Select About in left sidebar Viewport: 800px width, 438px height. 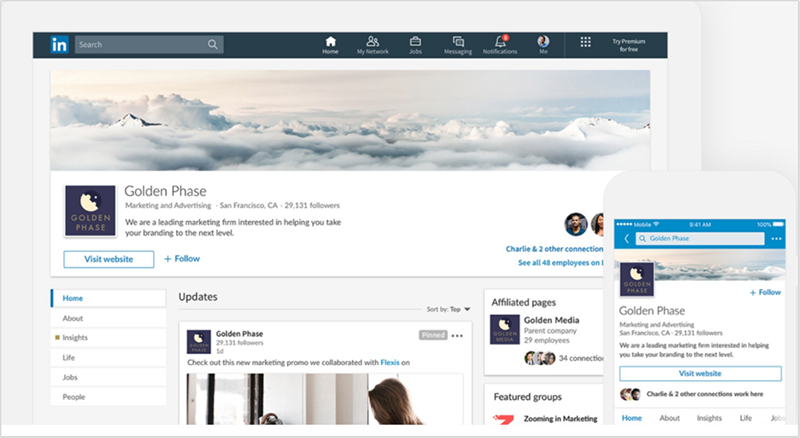point(109,318)
